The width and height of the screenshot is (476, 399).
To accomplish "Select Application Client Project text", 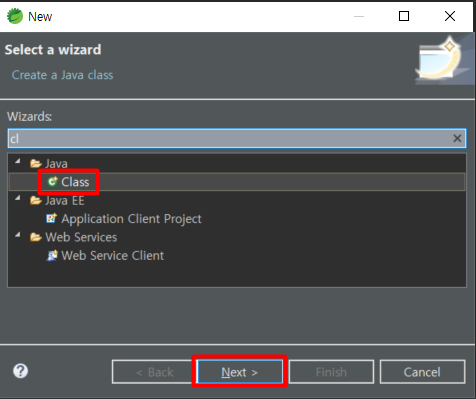I will click(131, 219).
